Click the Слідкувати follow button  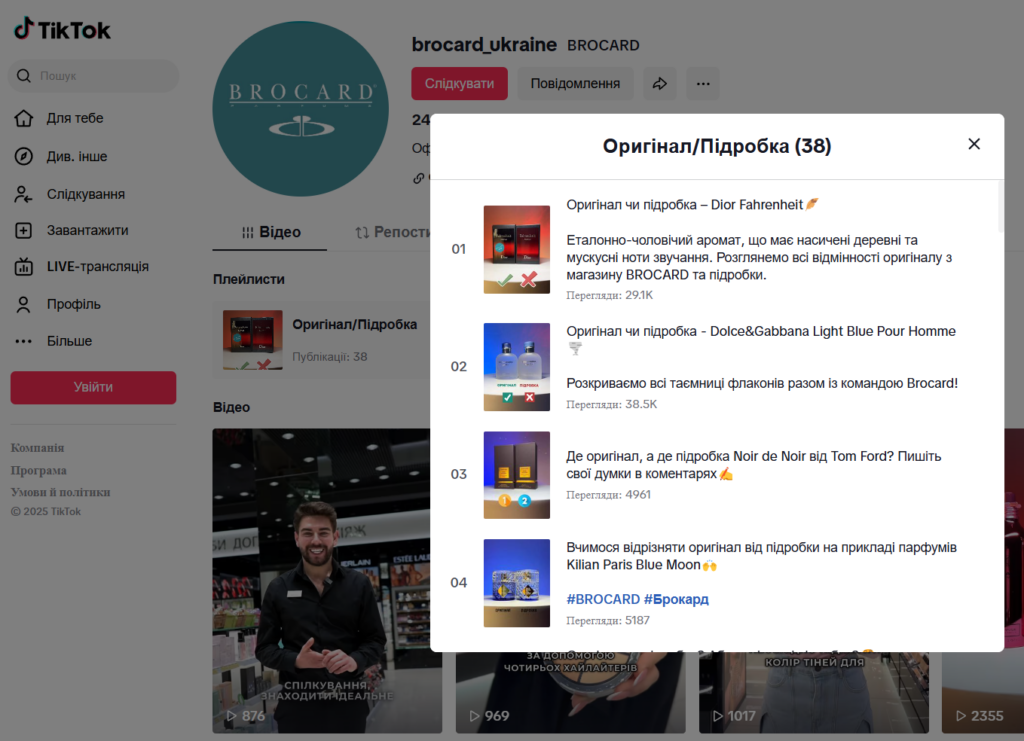[459, 84]
